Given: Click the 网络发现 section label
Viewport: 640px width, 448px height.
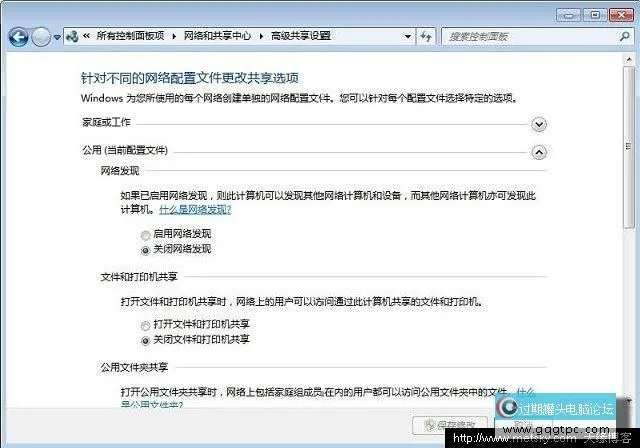Looking at the screenshot, I should pos(120,171).
